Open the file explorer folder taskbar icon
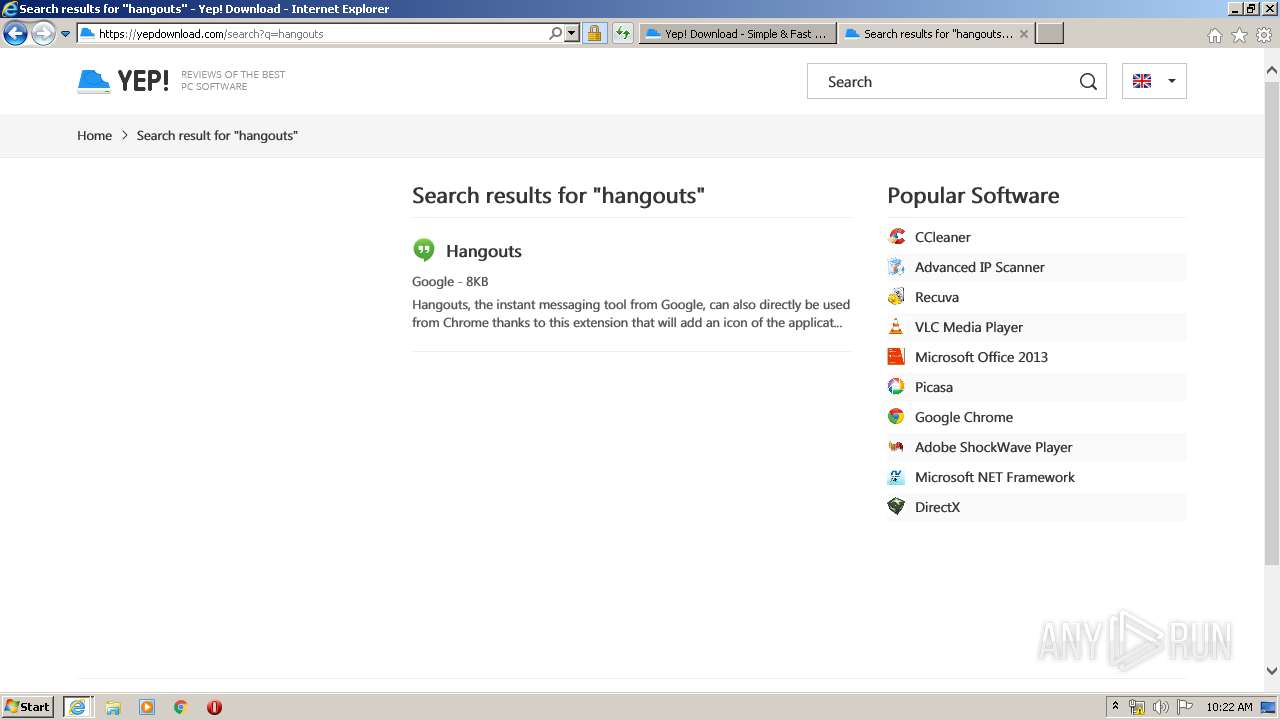 [113, 707]
